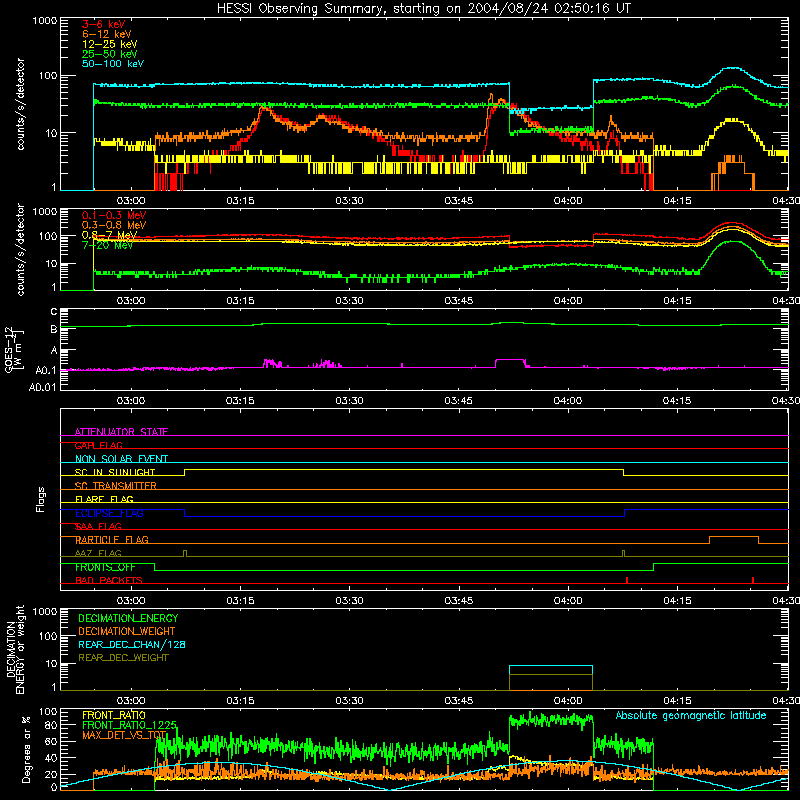Click the 04:15 tick label under decimation plot

coord(677,701)
